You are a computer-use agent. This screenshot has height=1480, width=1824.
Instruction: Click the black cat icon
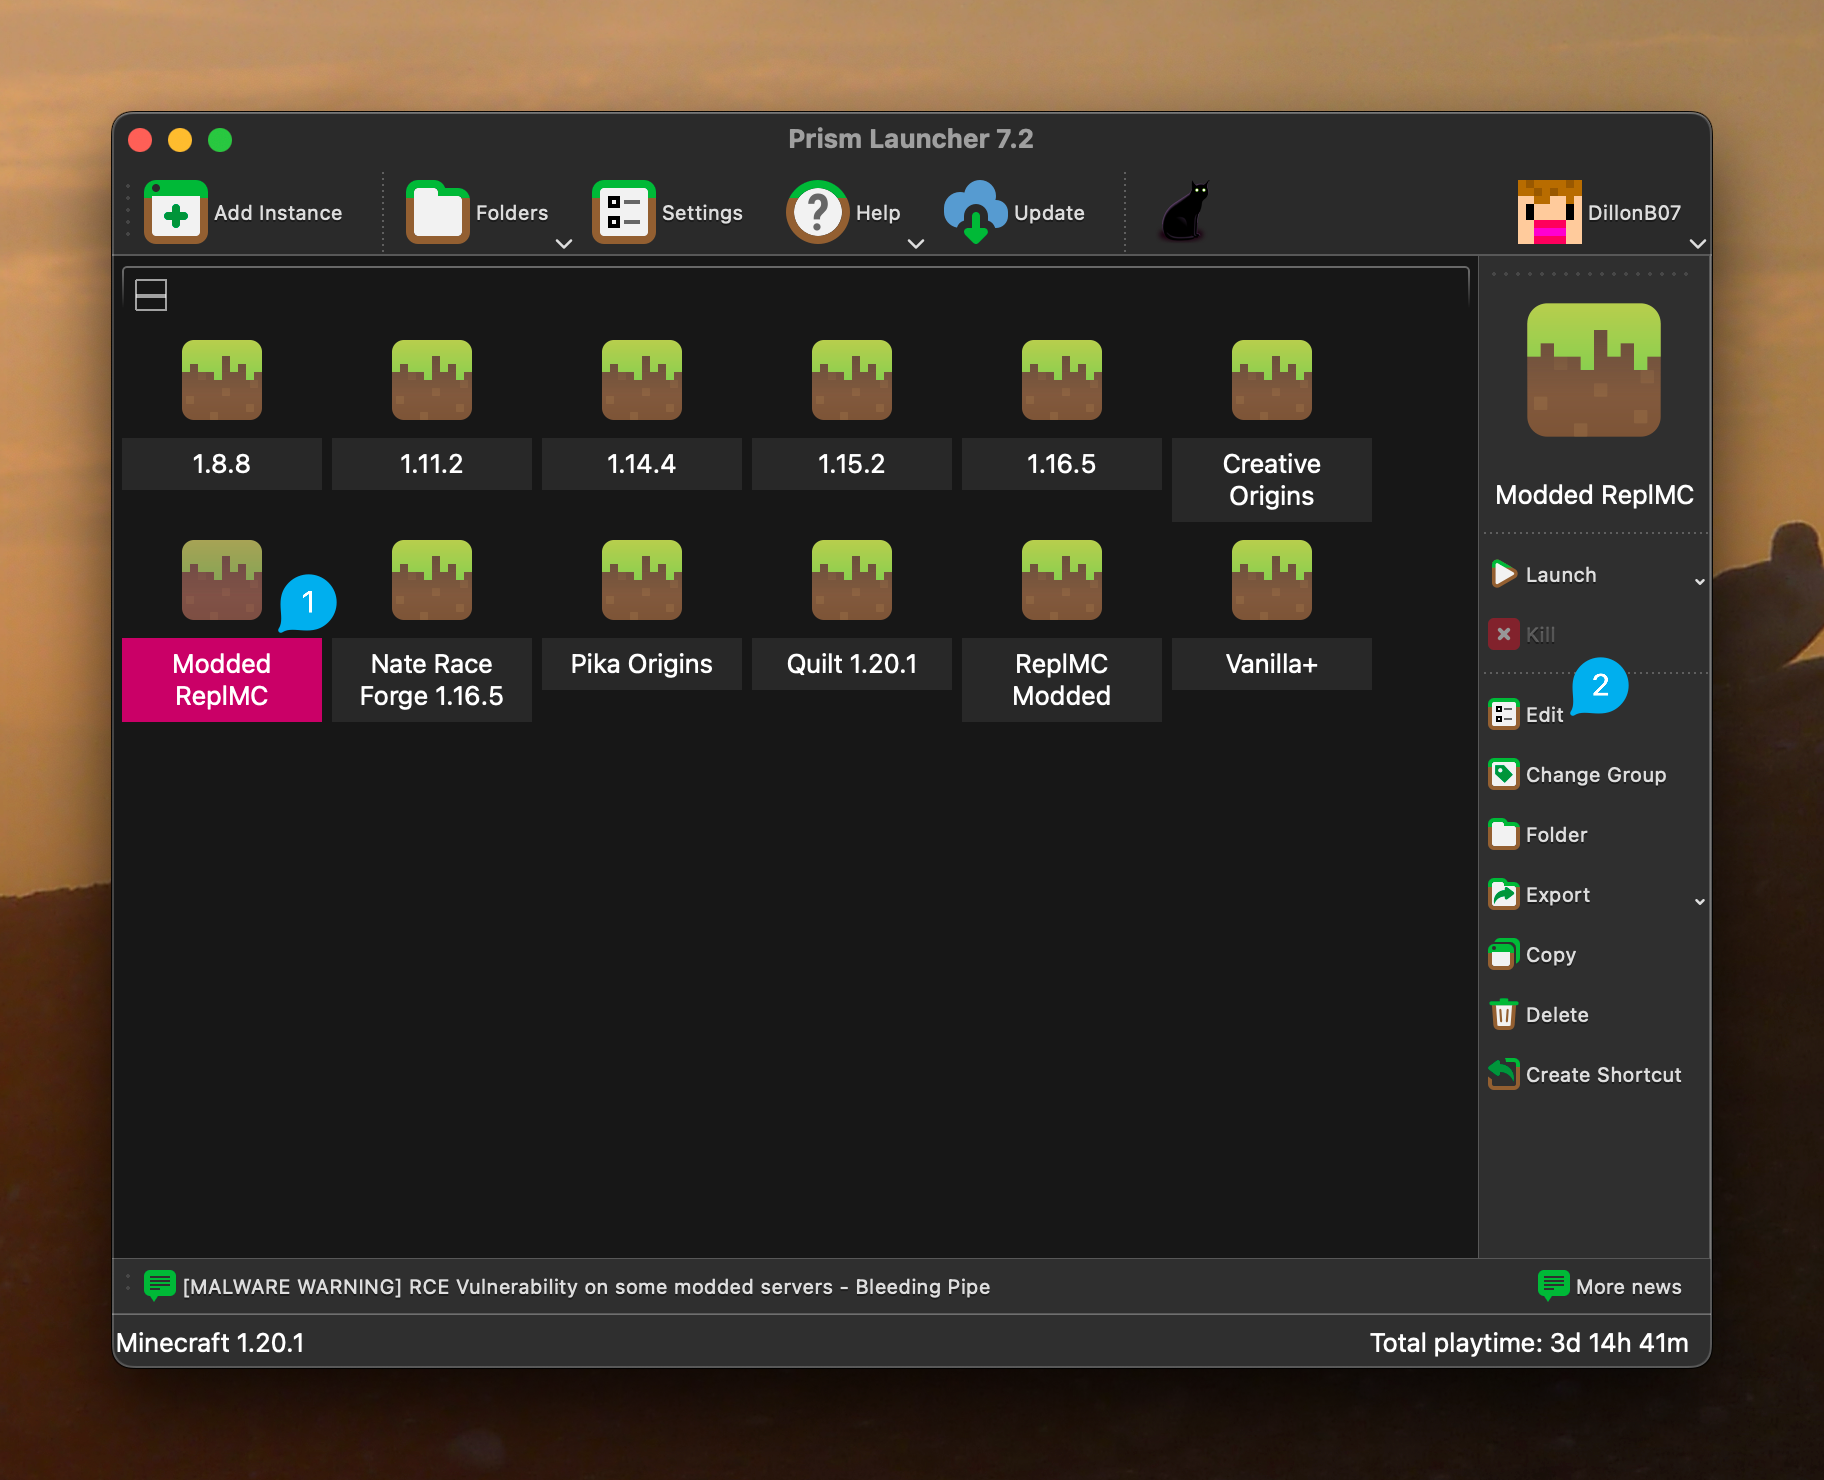click(1186, 211)
